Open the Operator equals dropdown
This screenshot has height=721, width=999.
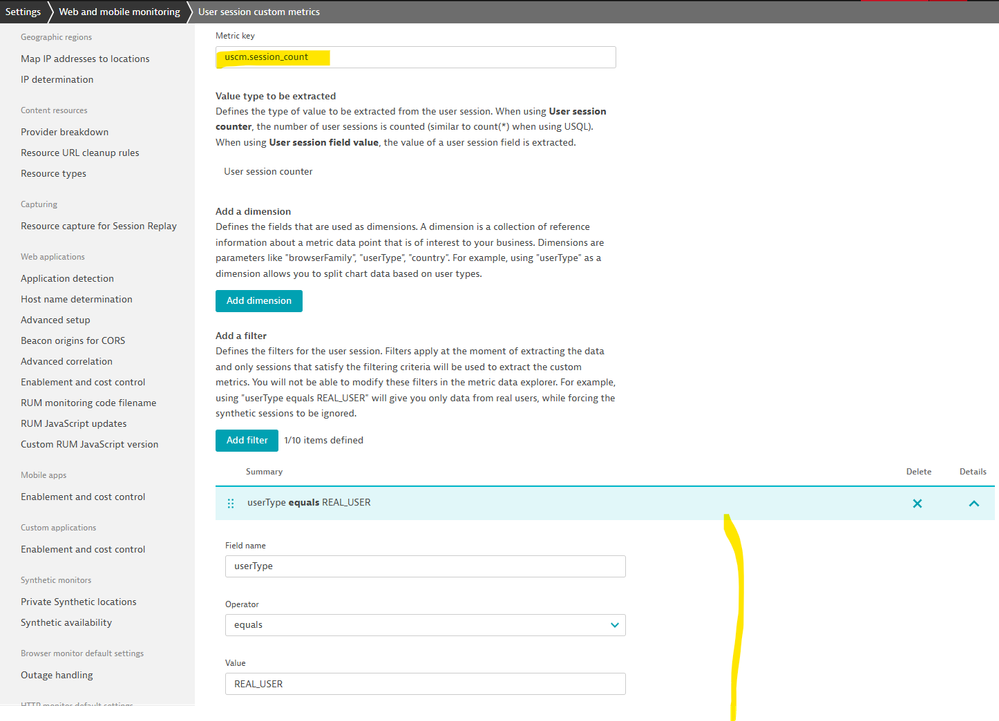click(x=425, y=625)
